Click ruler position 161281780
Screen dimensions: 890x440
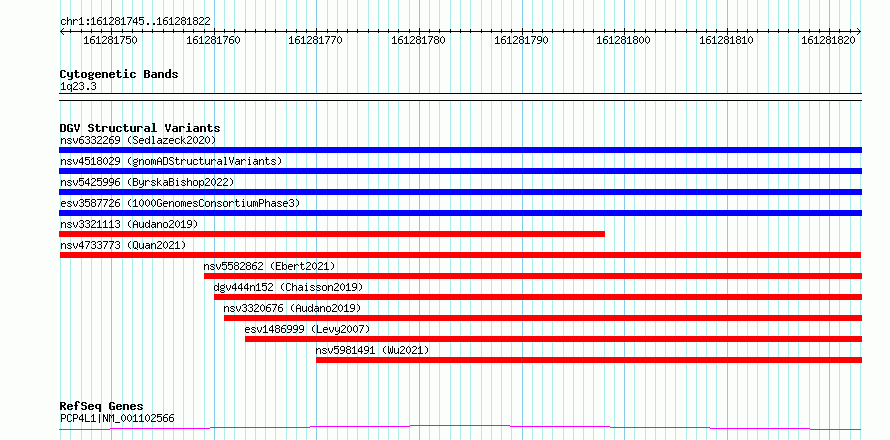coord(418,41)
